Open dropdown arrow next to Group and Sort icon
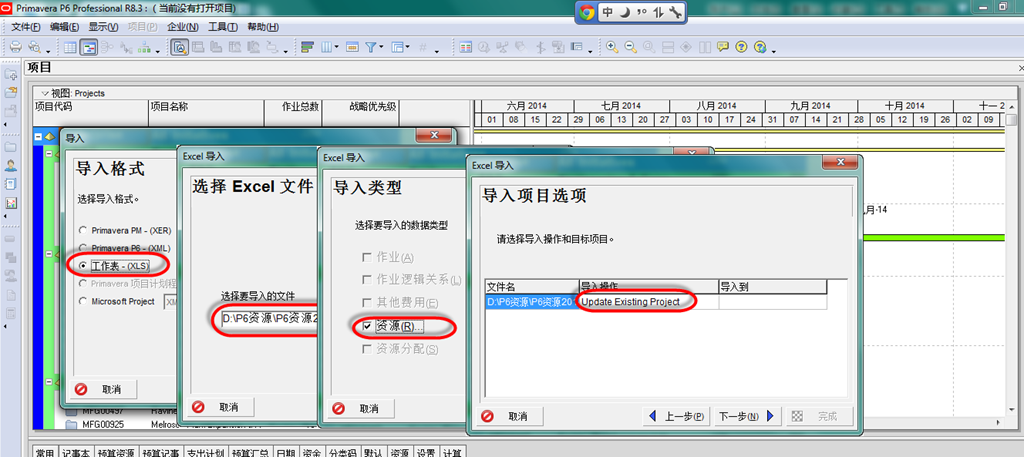The image size is (1024, 457). tap(408, 48)
